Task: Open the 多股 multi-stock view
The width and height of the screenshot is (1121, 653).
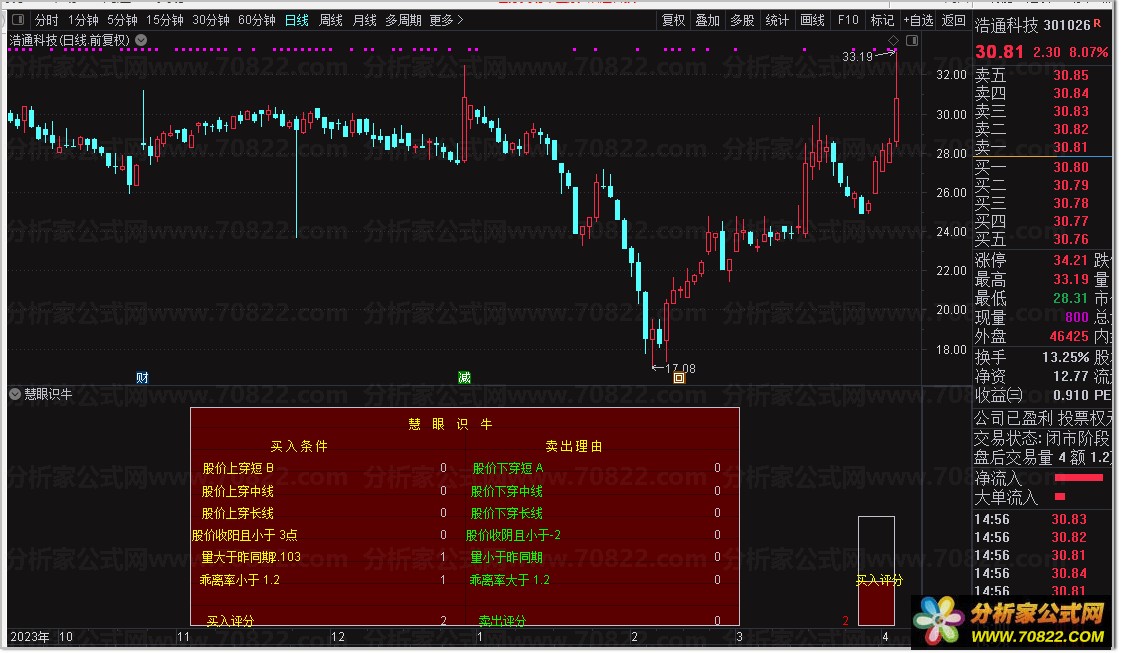Action: (x=742, y=20)
